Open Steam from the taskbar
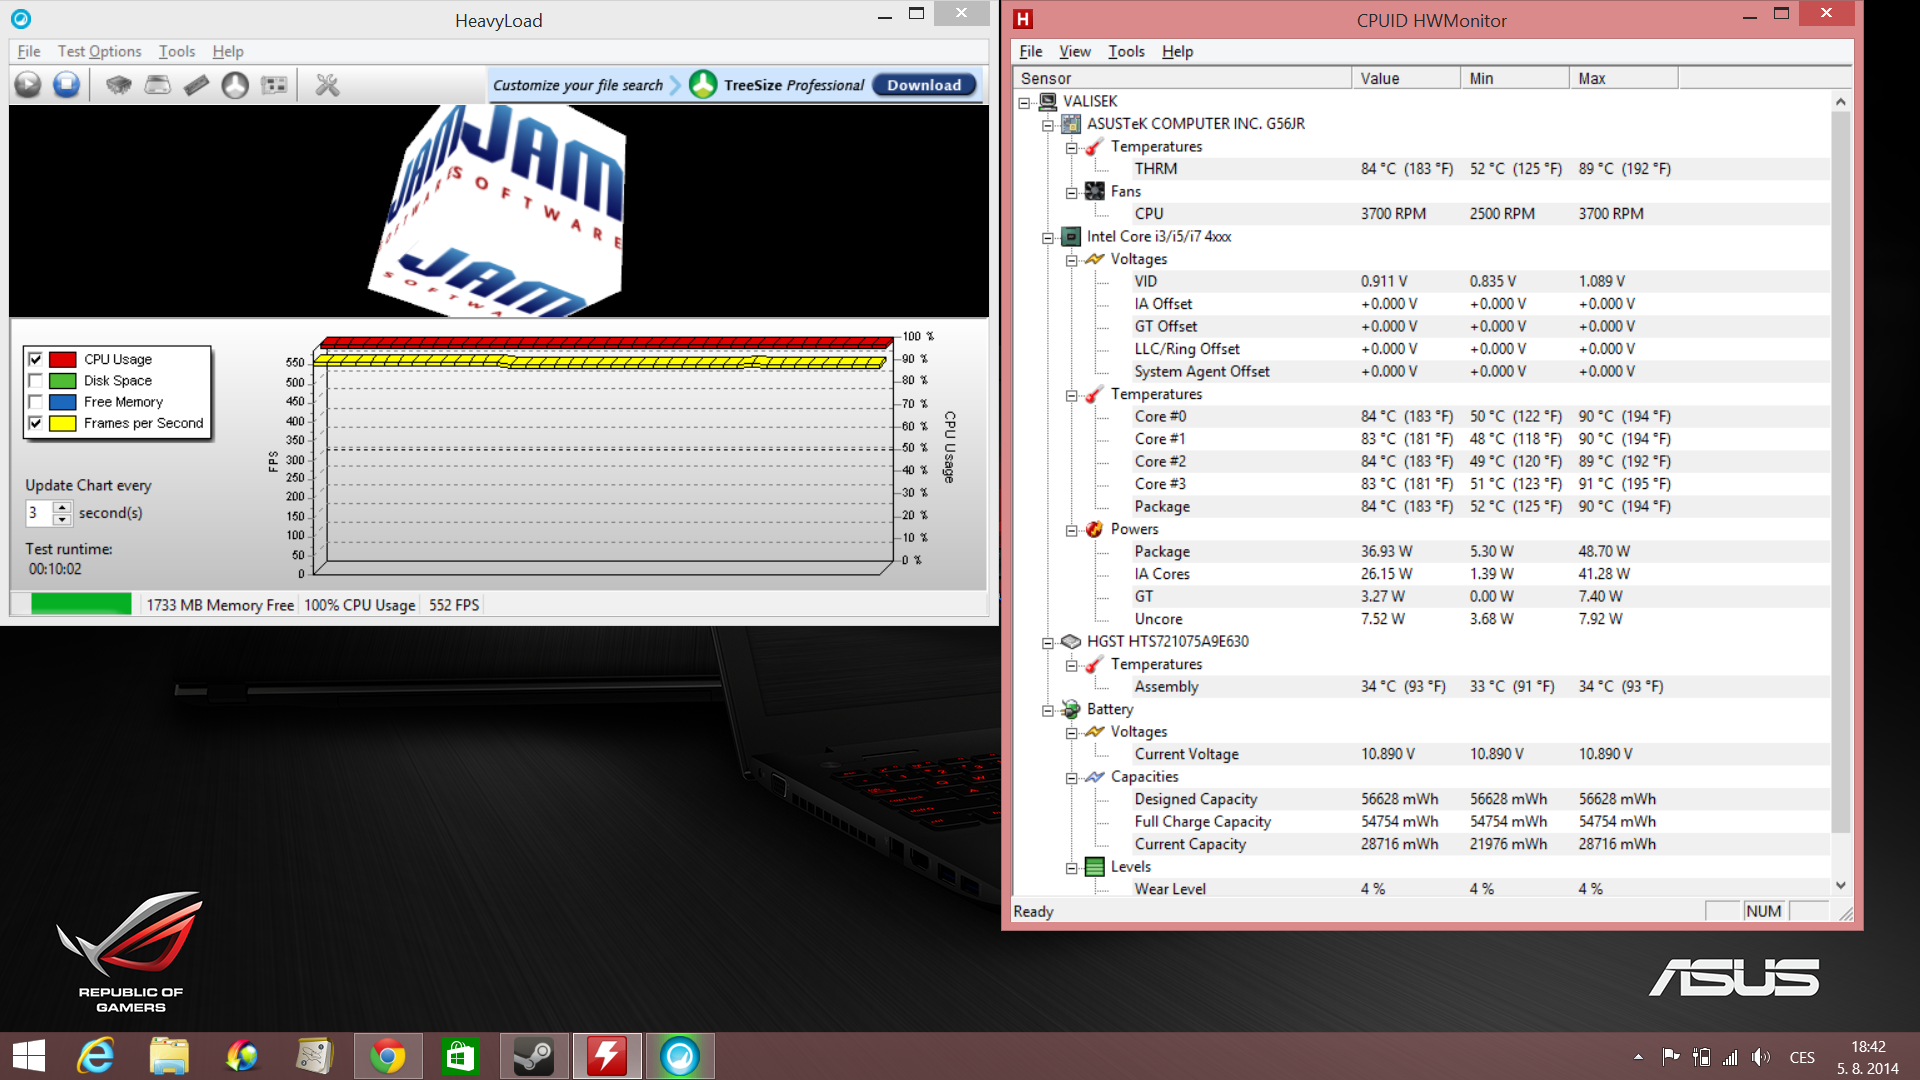This screenshot has width=1920, height=1080. coord(533,1056)
